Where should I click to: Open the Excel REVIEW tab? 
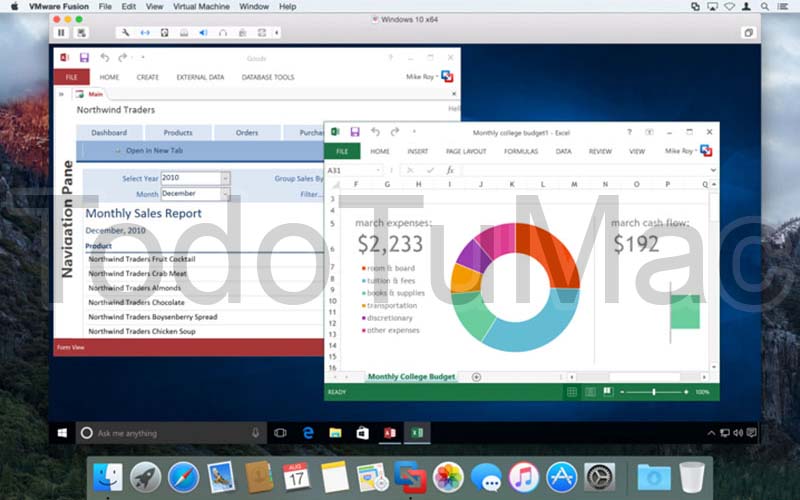click(600, 151)
